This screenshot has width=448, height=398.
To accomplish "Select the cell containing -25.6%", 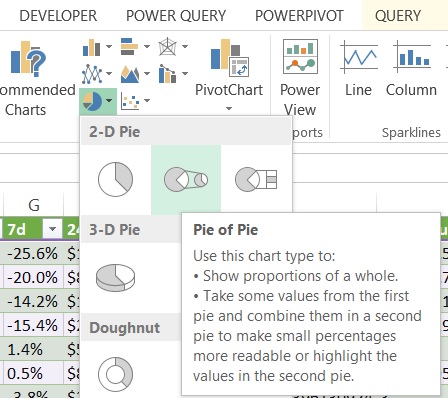I will click(x=33, y=253).
